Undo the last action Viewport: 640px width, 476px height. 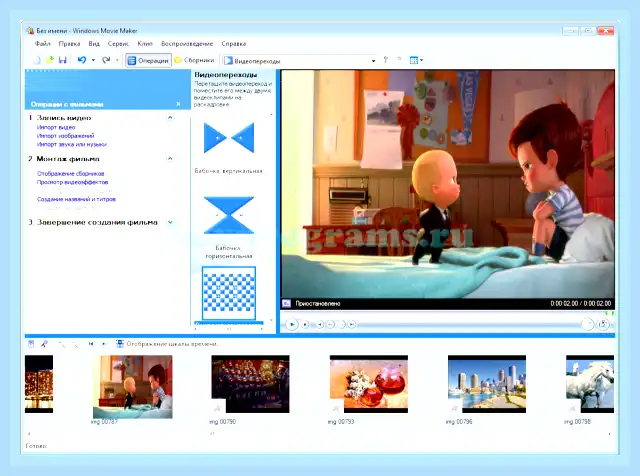click(82, 60)
